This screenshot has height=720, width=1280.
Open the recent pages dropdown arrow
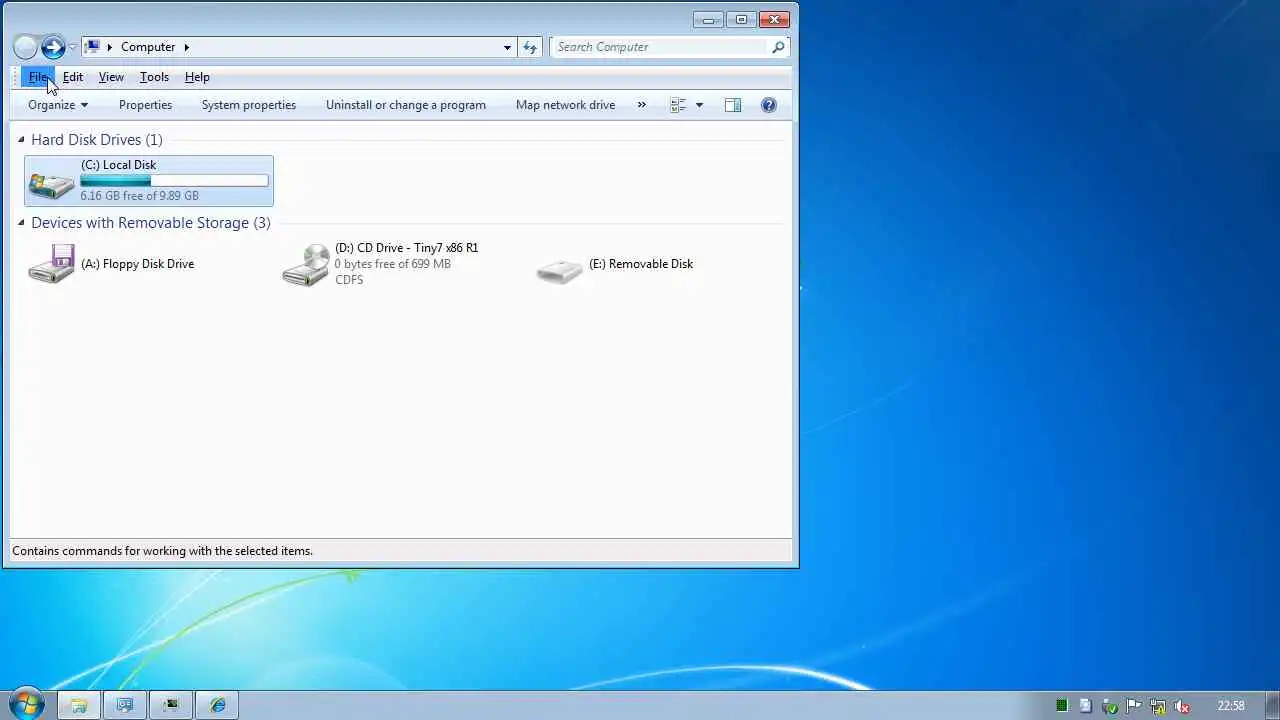coord(72,47)
